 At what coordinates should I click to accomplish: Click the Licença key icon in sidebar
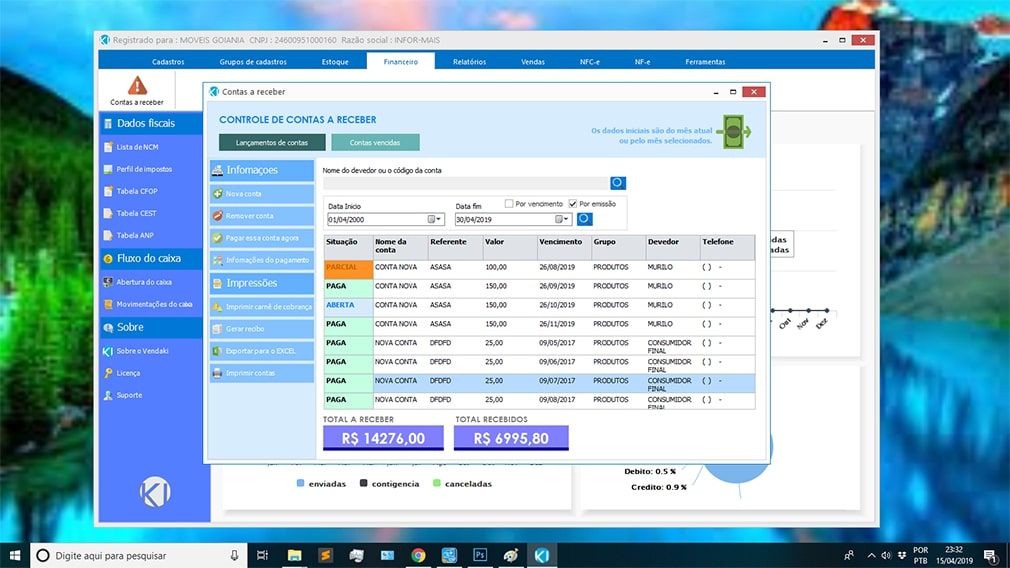tap(108, 373)
